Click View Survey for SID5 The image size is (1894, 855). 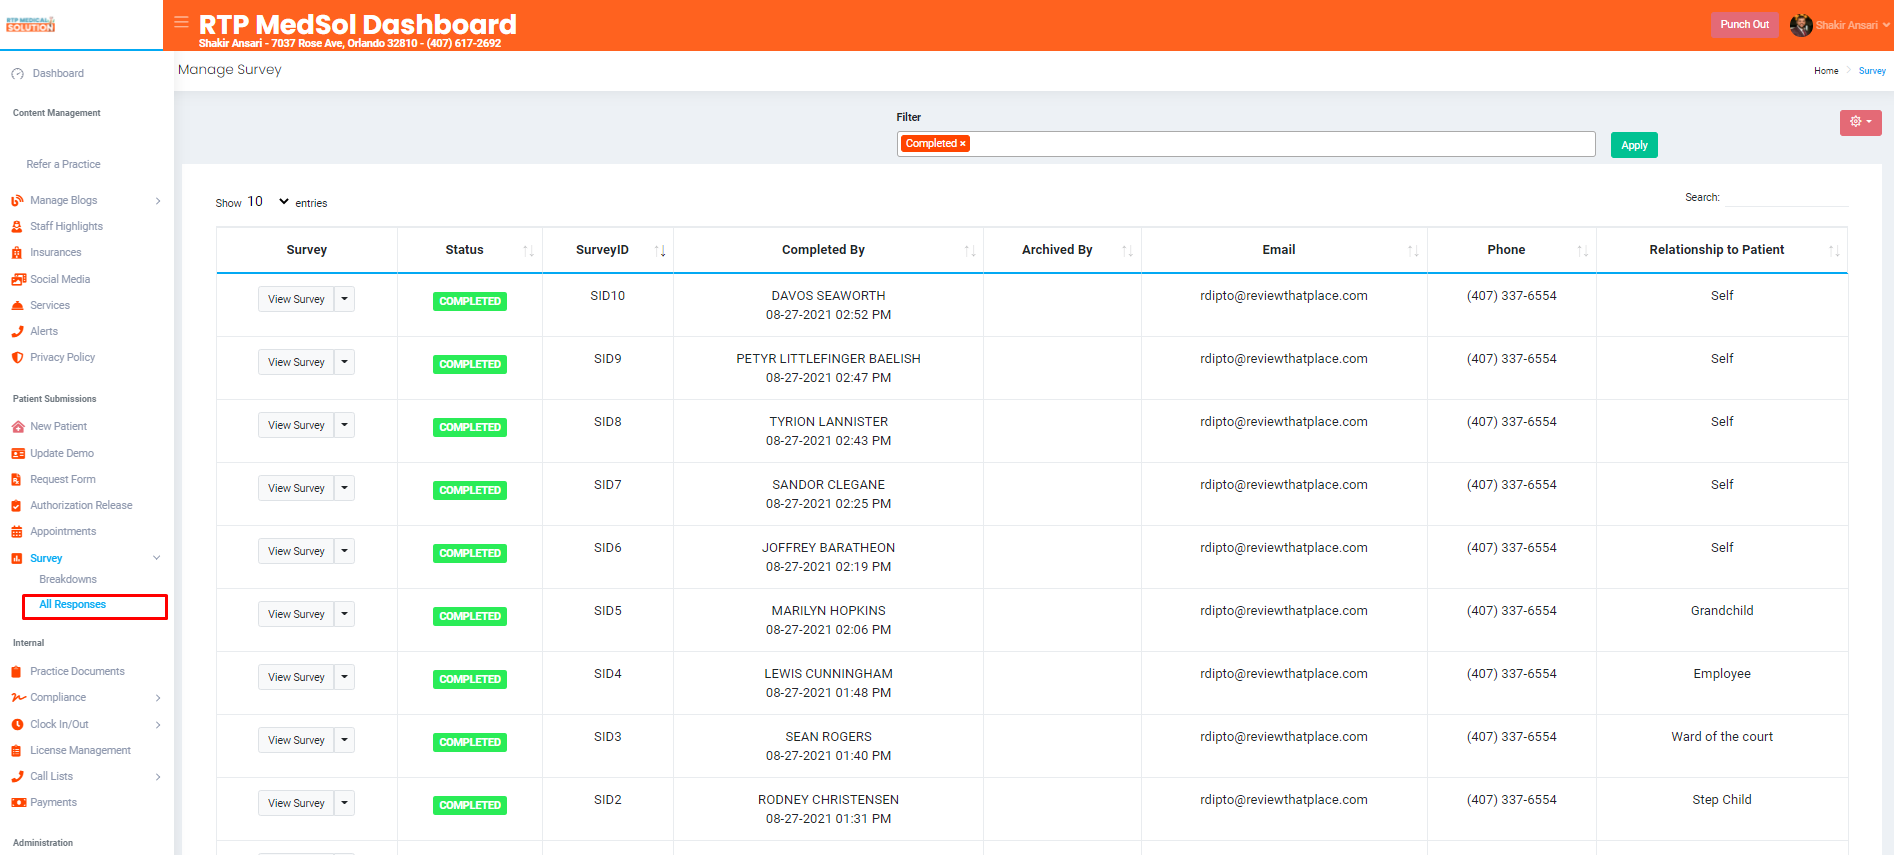(x=296, y=614)
